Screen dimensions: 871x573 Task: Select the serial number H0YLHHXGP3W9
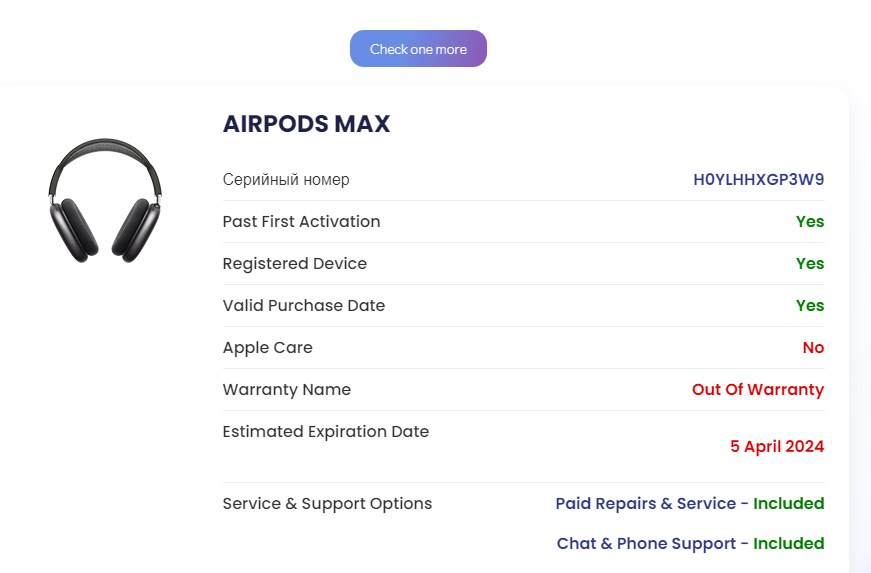click(x=758, y=180)
